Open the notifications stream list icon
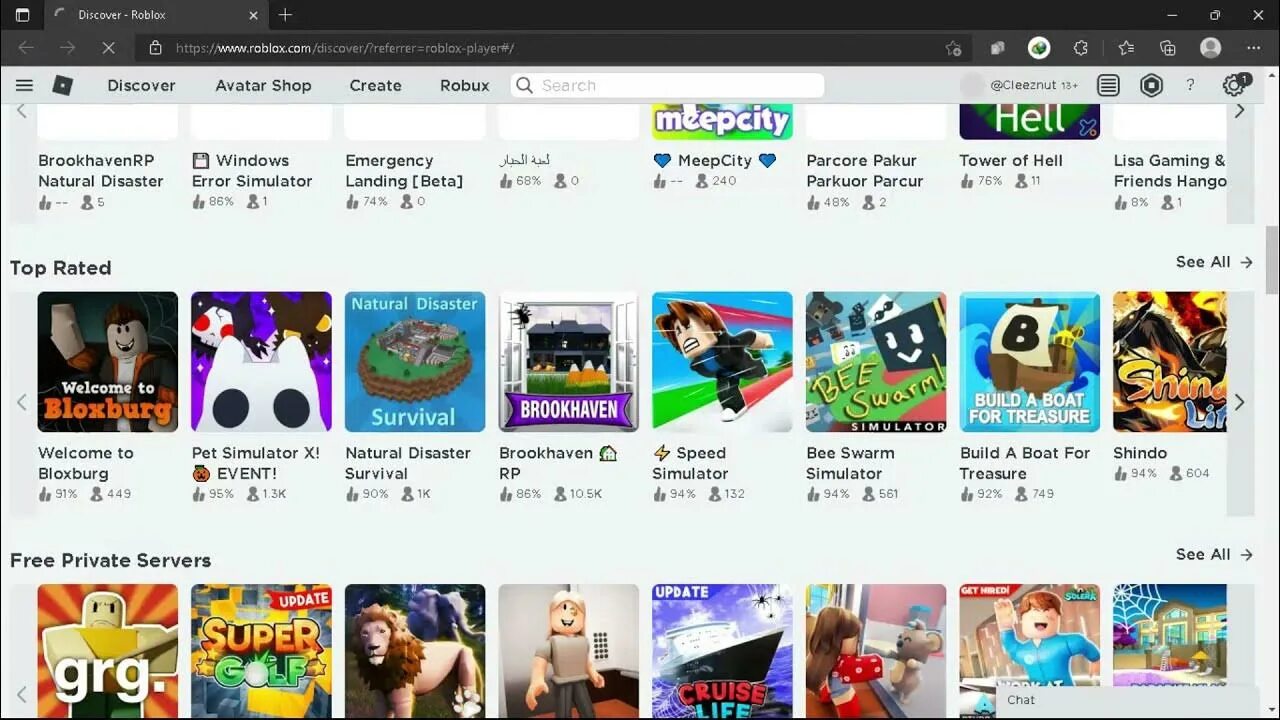This screenshot has height=720, width=1280. coord(1108,85)
